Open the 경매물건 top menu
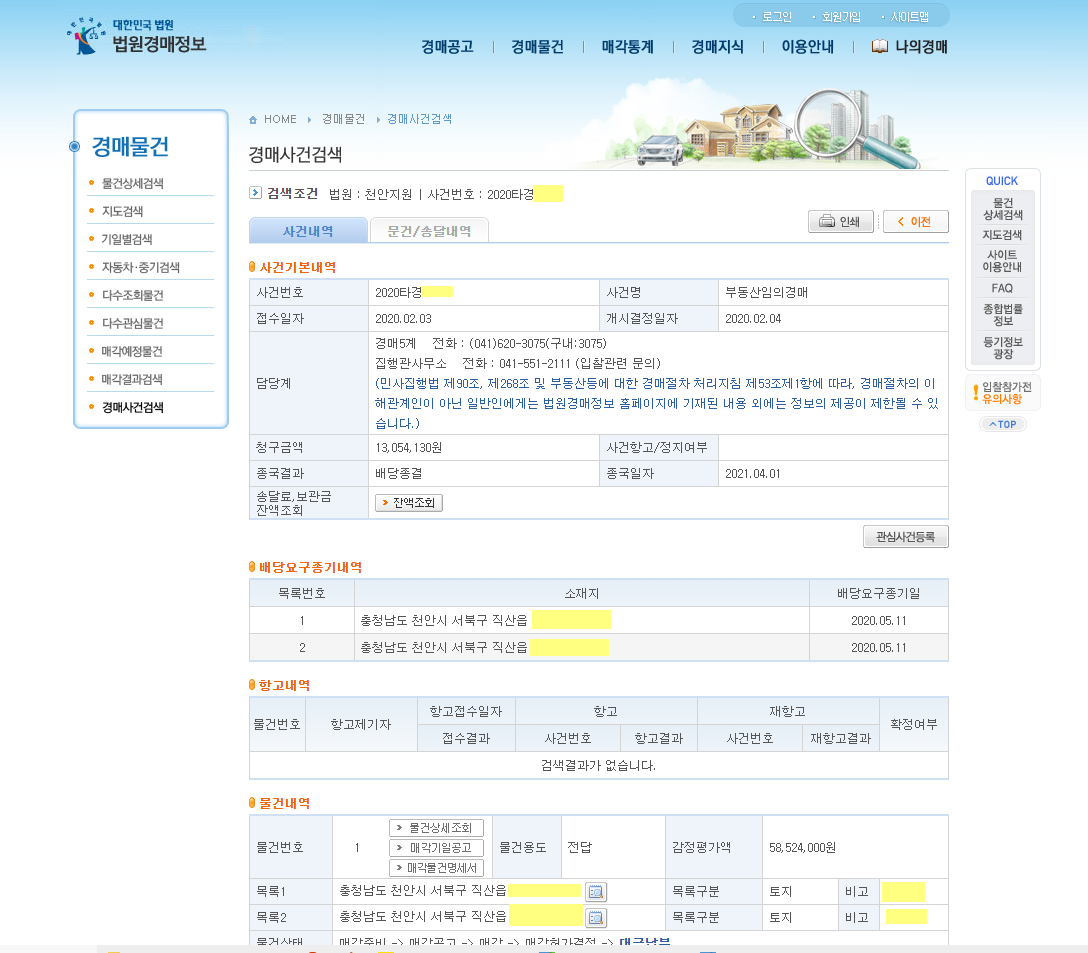The width and height of the screenshot is (1088, 953). coord(538,47)
